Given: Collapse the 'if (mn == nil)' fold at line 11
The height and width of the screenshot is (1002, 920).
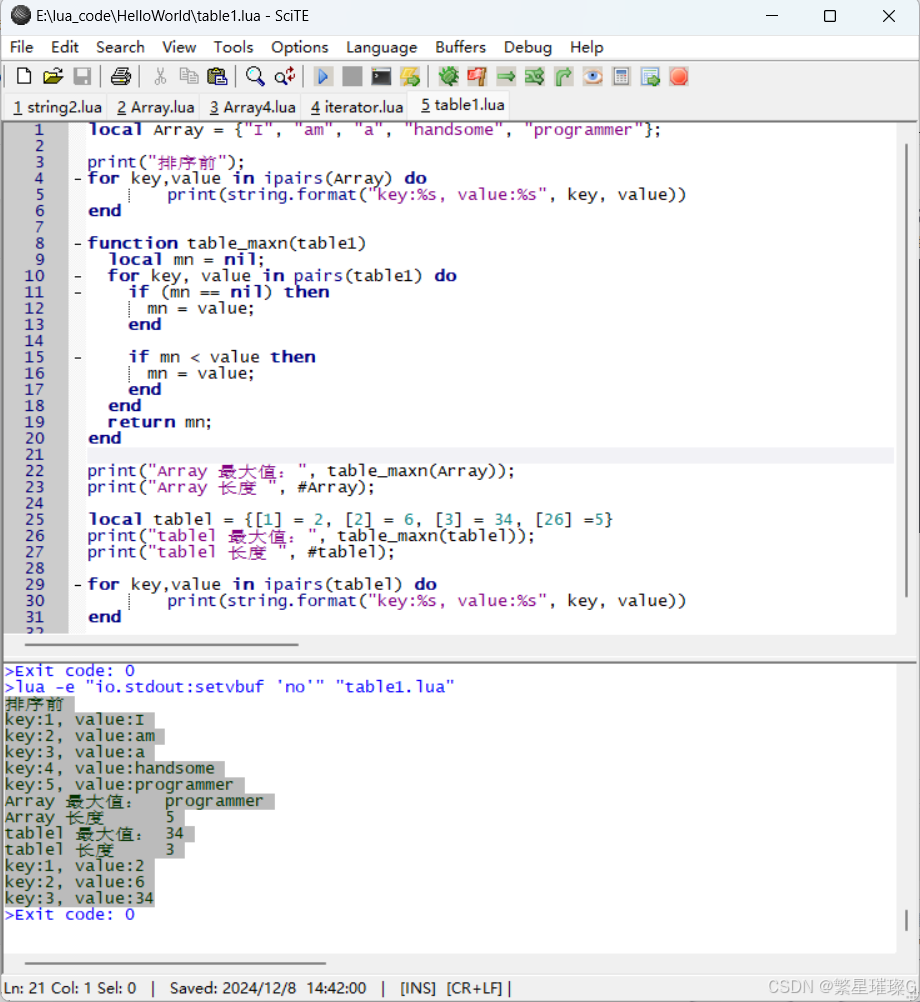Looking at the screenshot, I should pyautogui.click(x=77, y=293).
